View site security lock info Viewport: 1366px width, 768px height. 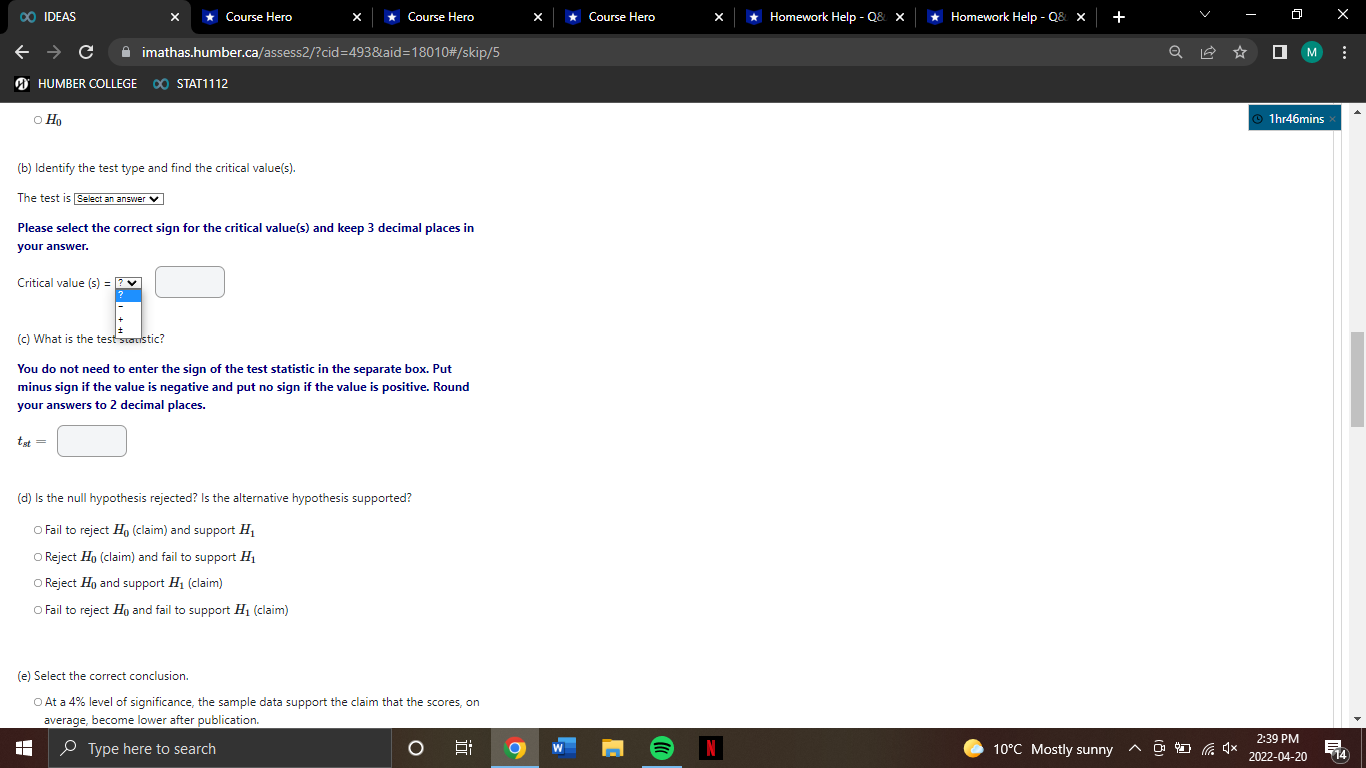[126, 52]
